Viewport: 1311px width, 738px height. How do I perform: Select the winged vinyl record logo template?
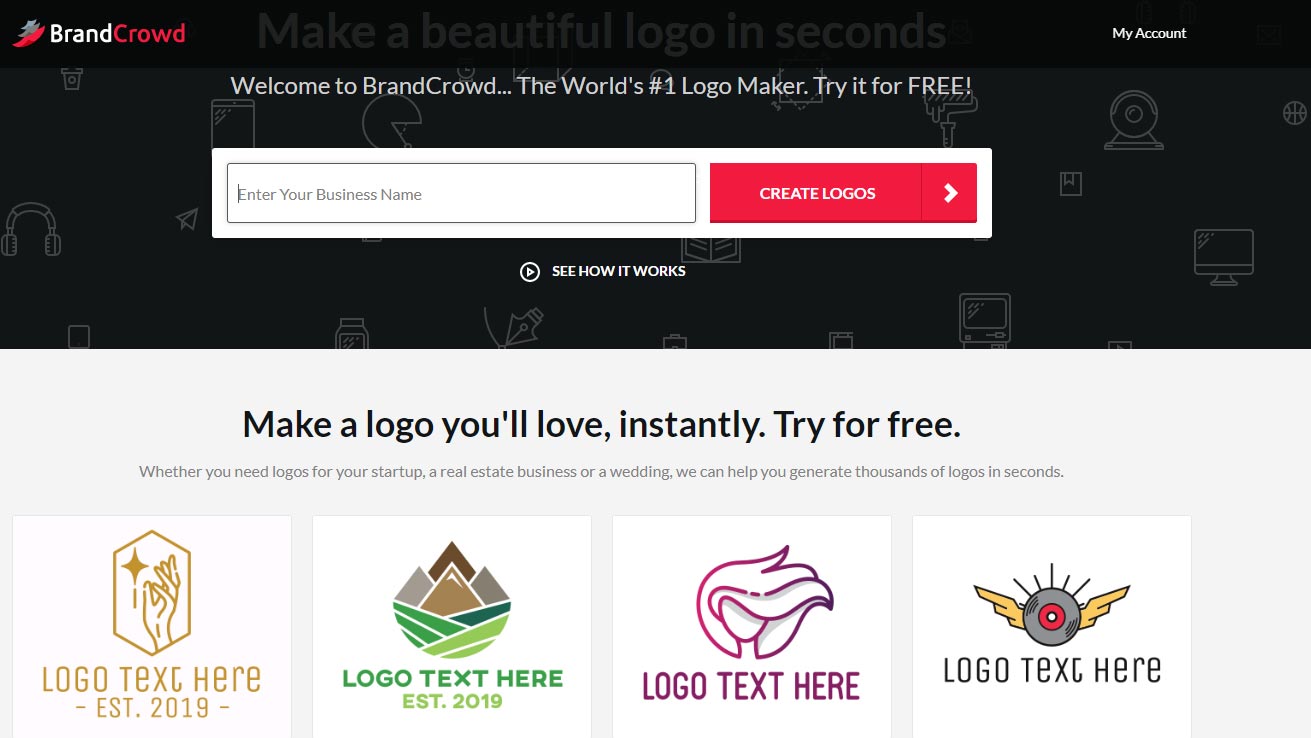pyautogui.click(x=1052, y=626)
